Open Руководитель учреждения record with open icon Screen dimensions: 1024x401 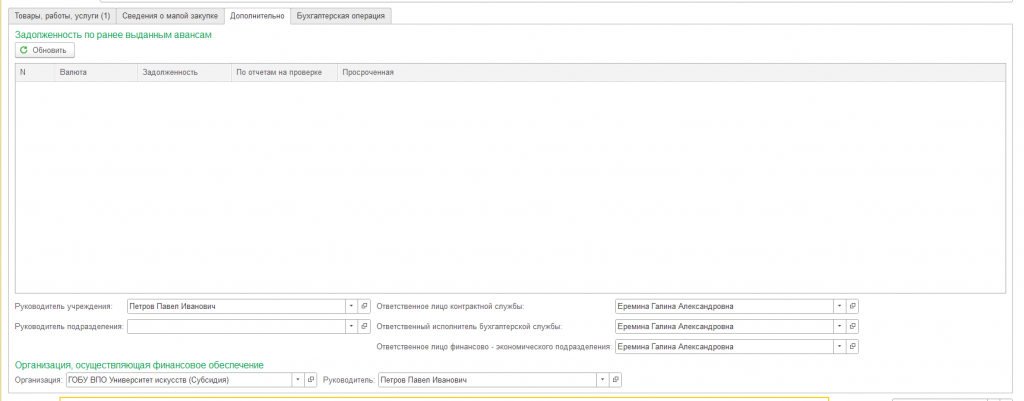pyautogui.click(x=364, y=306)
